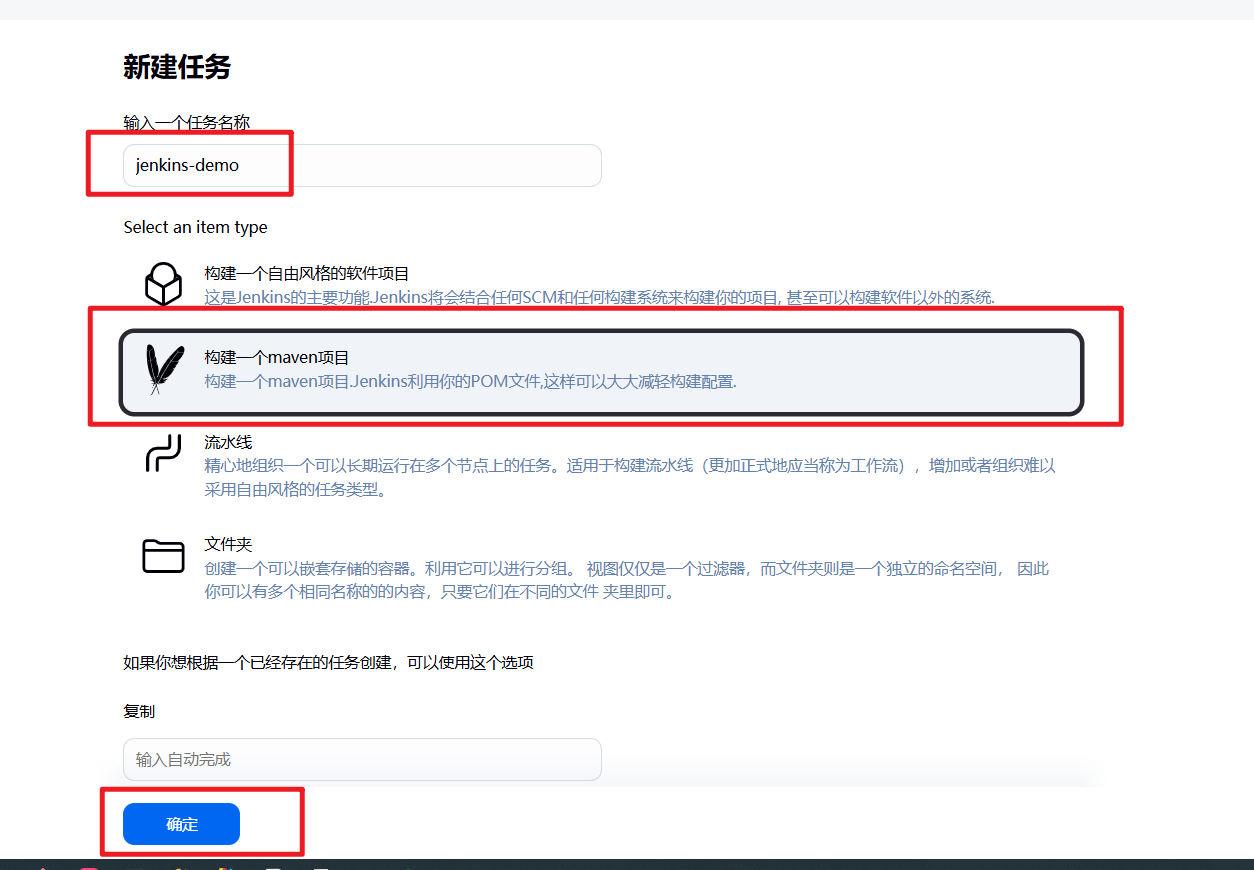1254x870 pixels.
Task: Click the folder description starting 创建一个可以嵌套存储的容器
Action: click(x=627, y=580)
